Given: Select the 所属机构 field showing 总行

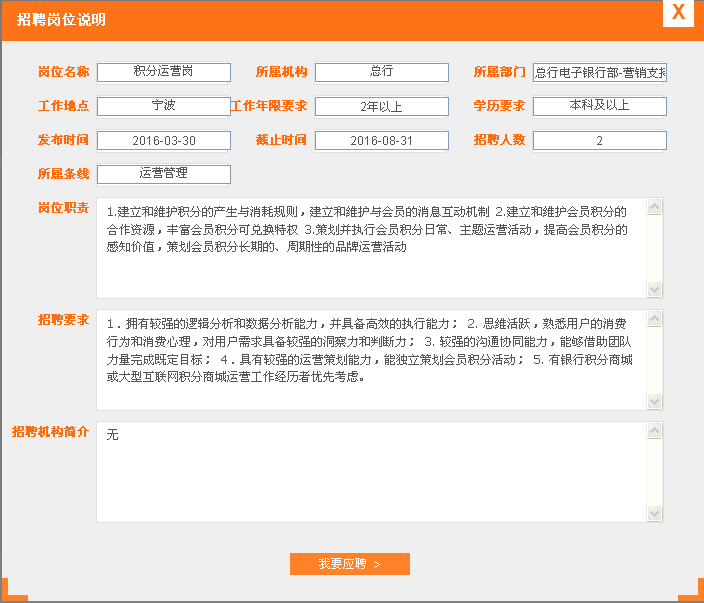Looking at the screenshot, I should [382, 72].
